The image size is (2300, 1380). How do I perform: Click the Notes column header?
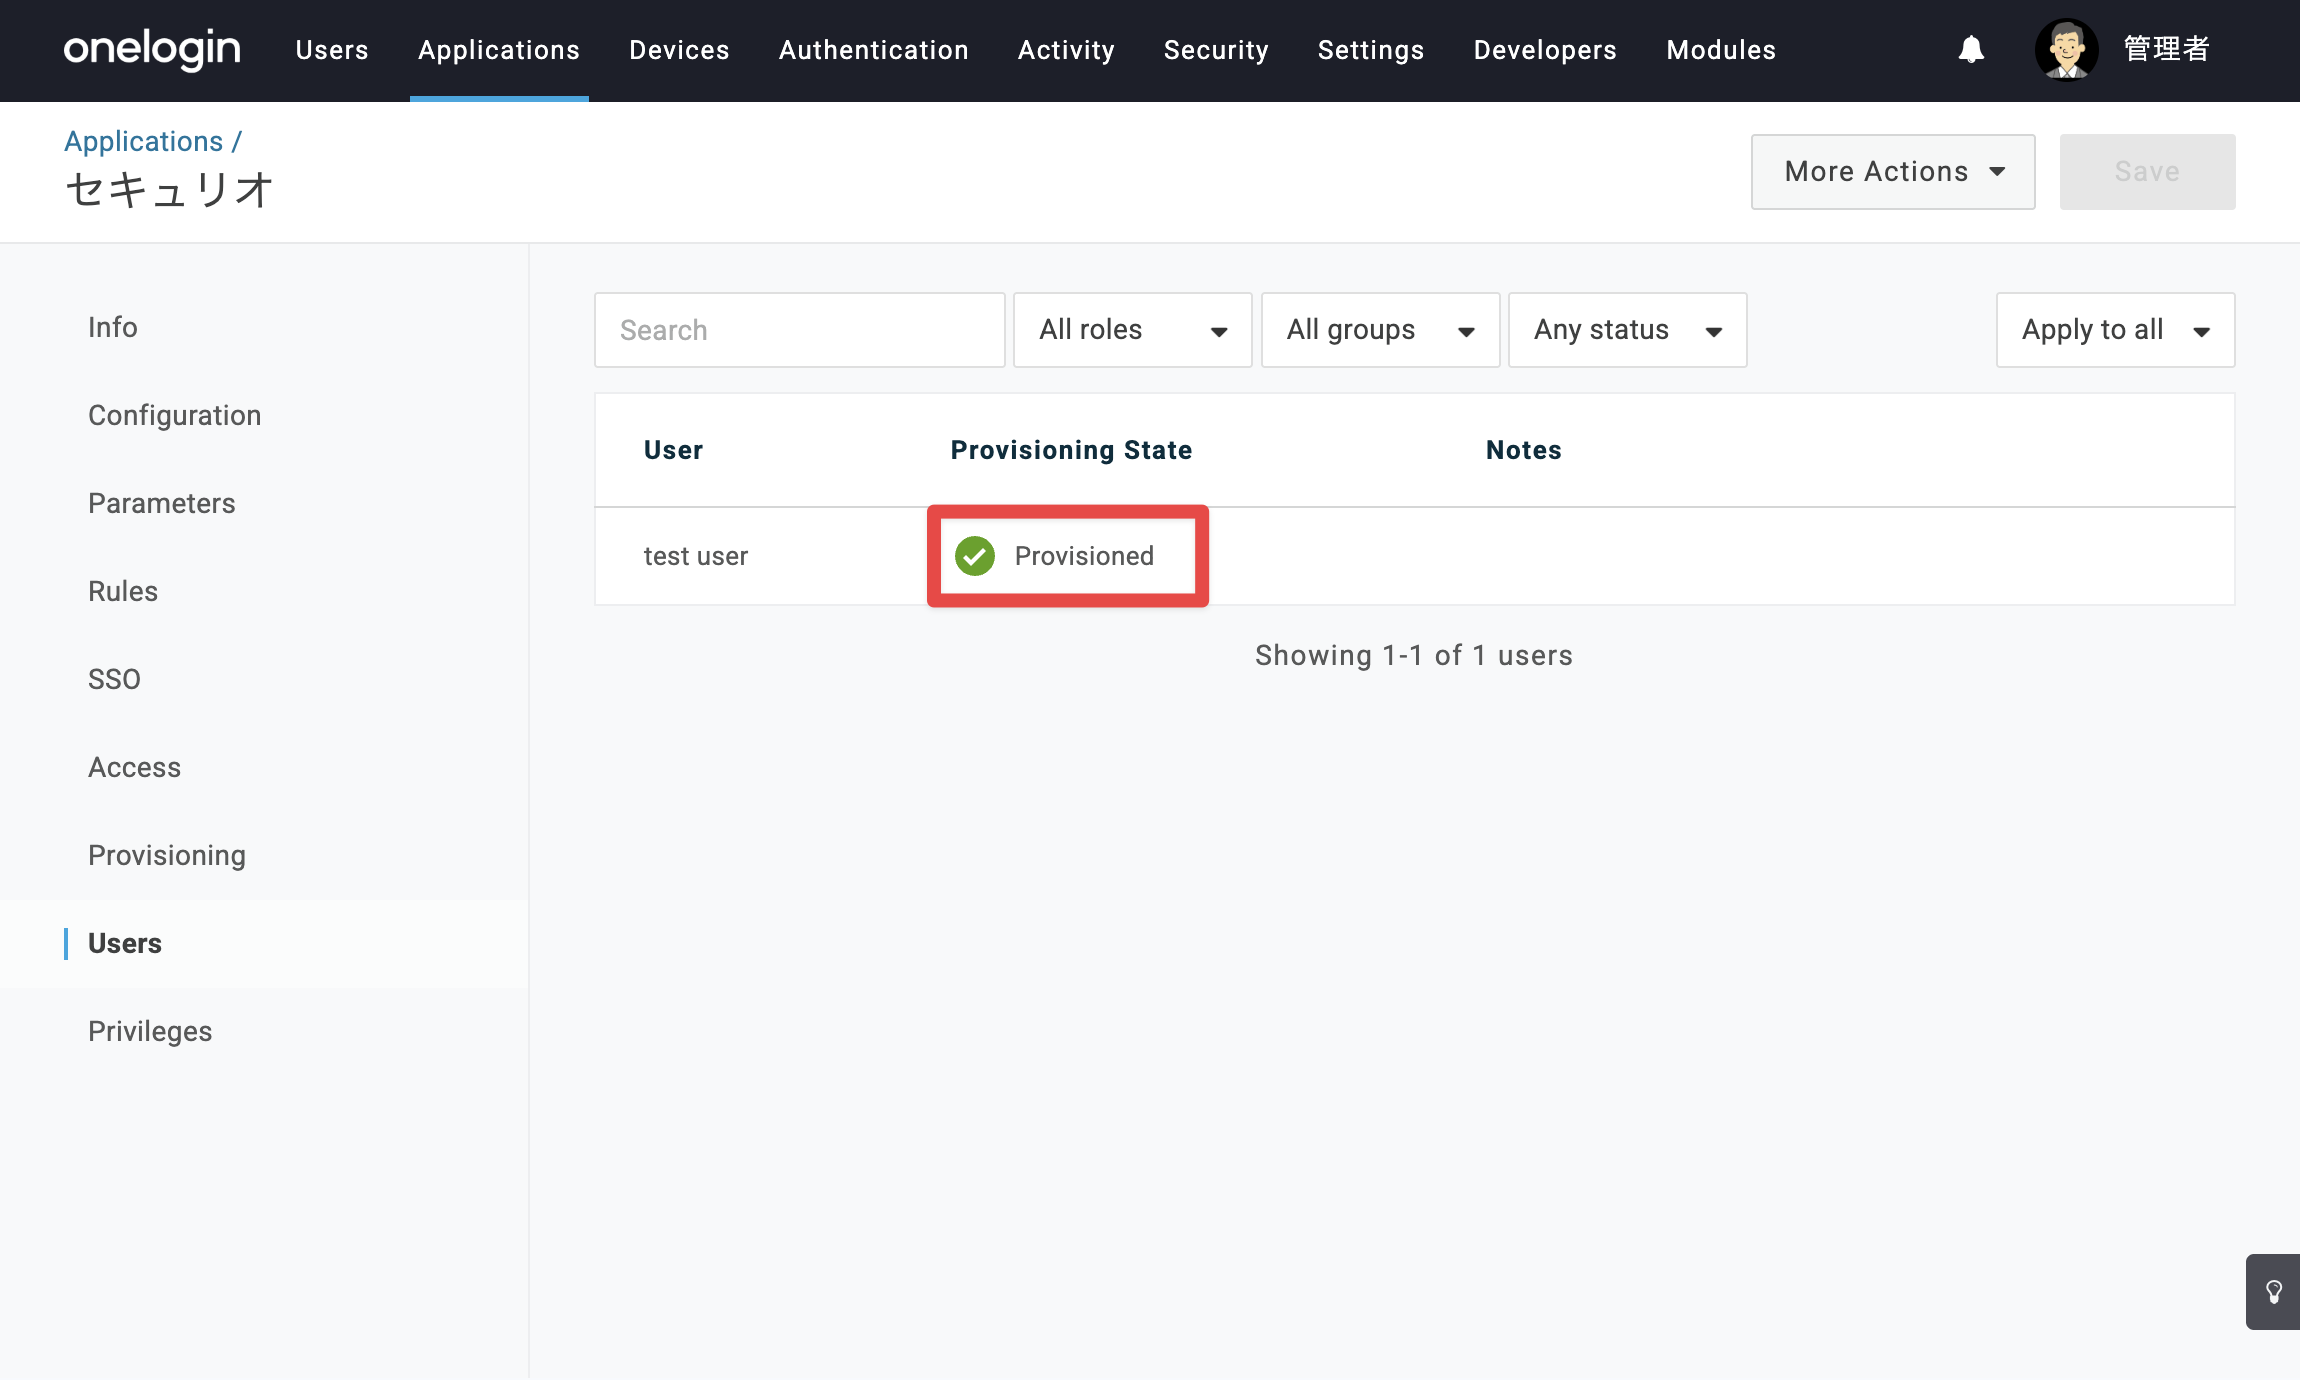coord(1524,450)
